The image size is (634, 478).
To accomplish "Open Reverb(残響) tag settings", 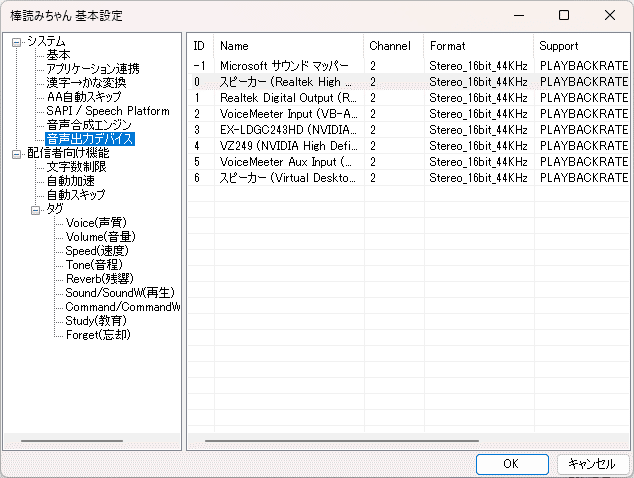I will tap(99, 279).
